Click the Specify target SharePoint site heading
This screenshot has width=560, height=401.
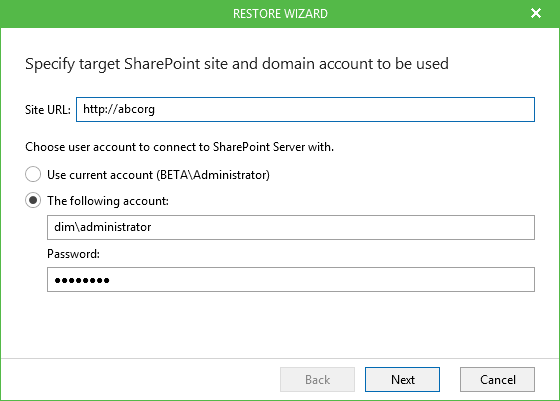tap(237, 64)
